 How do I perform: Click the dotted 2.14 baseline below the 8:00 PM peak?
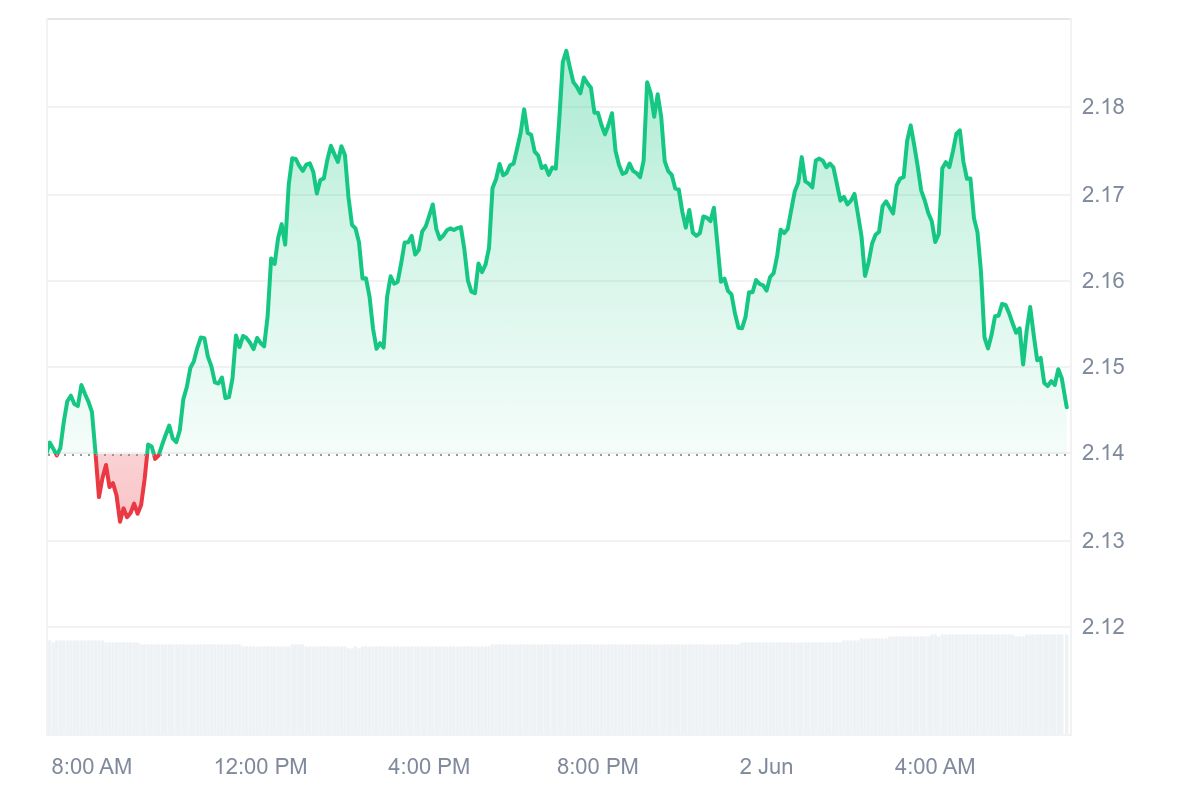(x=566, y=455)
